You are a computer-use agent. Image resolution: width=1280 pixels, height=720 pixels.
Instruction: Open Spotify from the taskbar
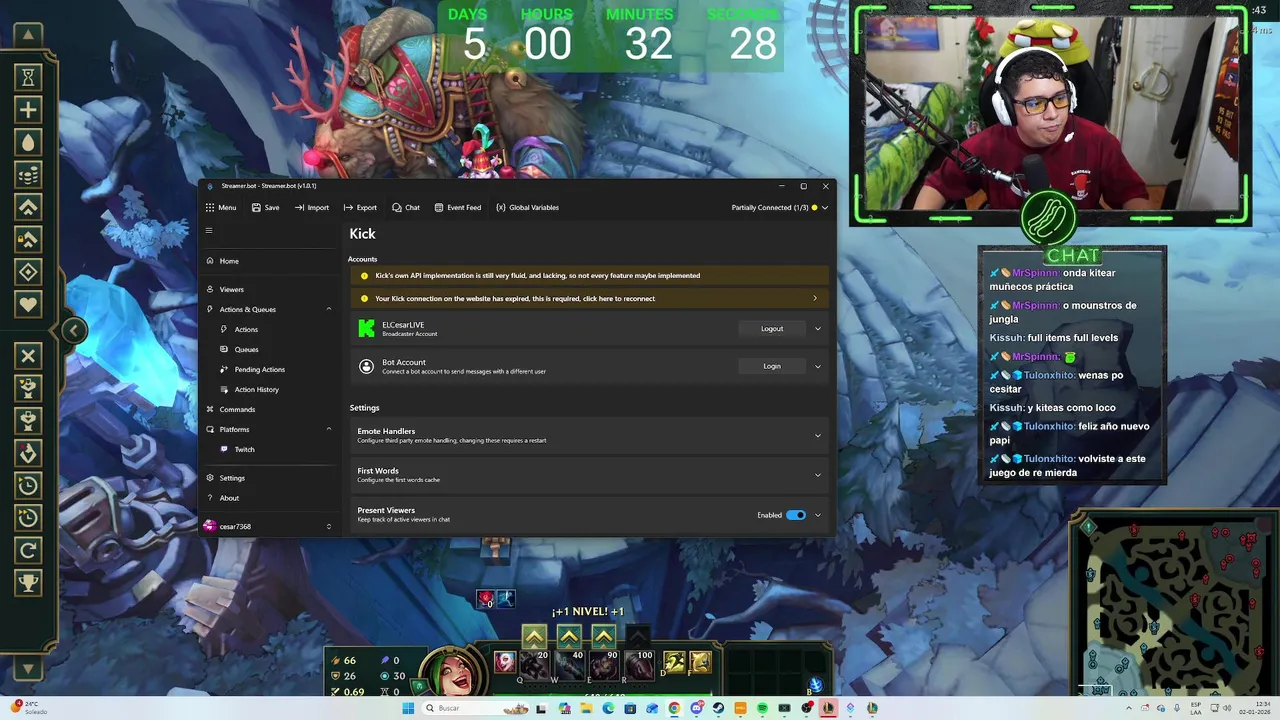click(762, 708)
